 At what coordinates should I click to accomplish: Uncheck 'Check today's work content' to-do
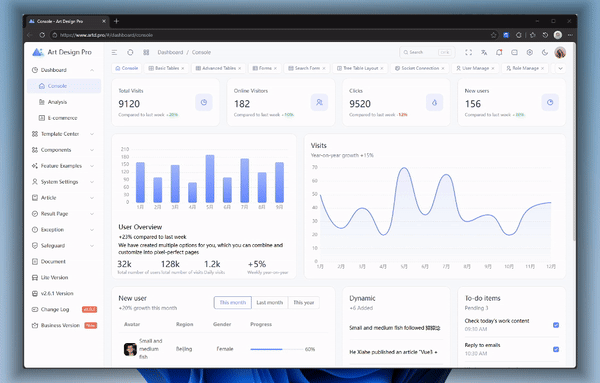point(556,325)
